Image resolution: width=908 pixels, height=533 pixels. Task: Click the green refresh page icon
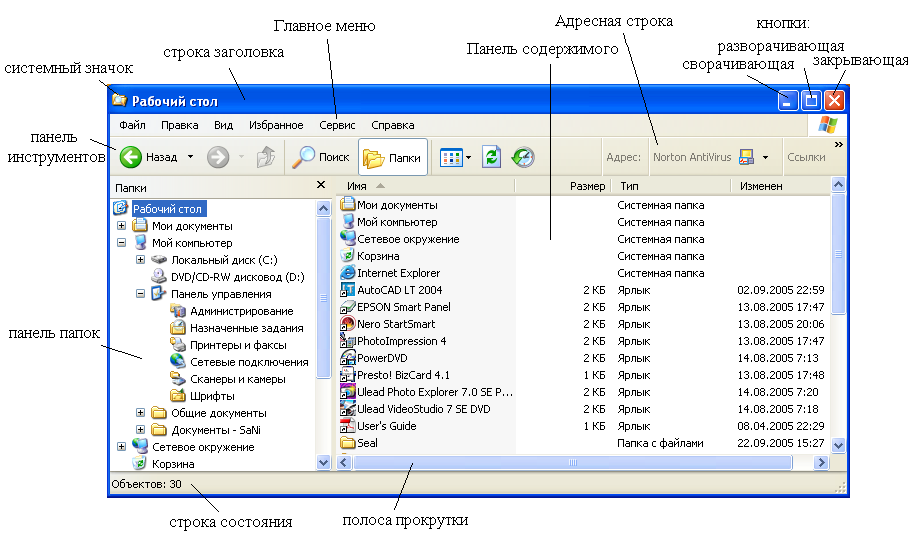(491, 157)
